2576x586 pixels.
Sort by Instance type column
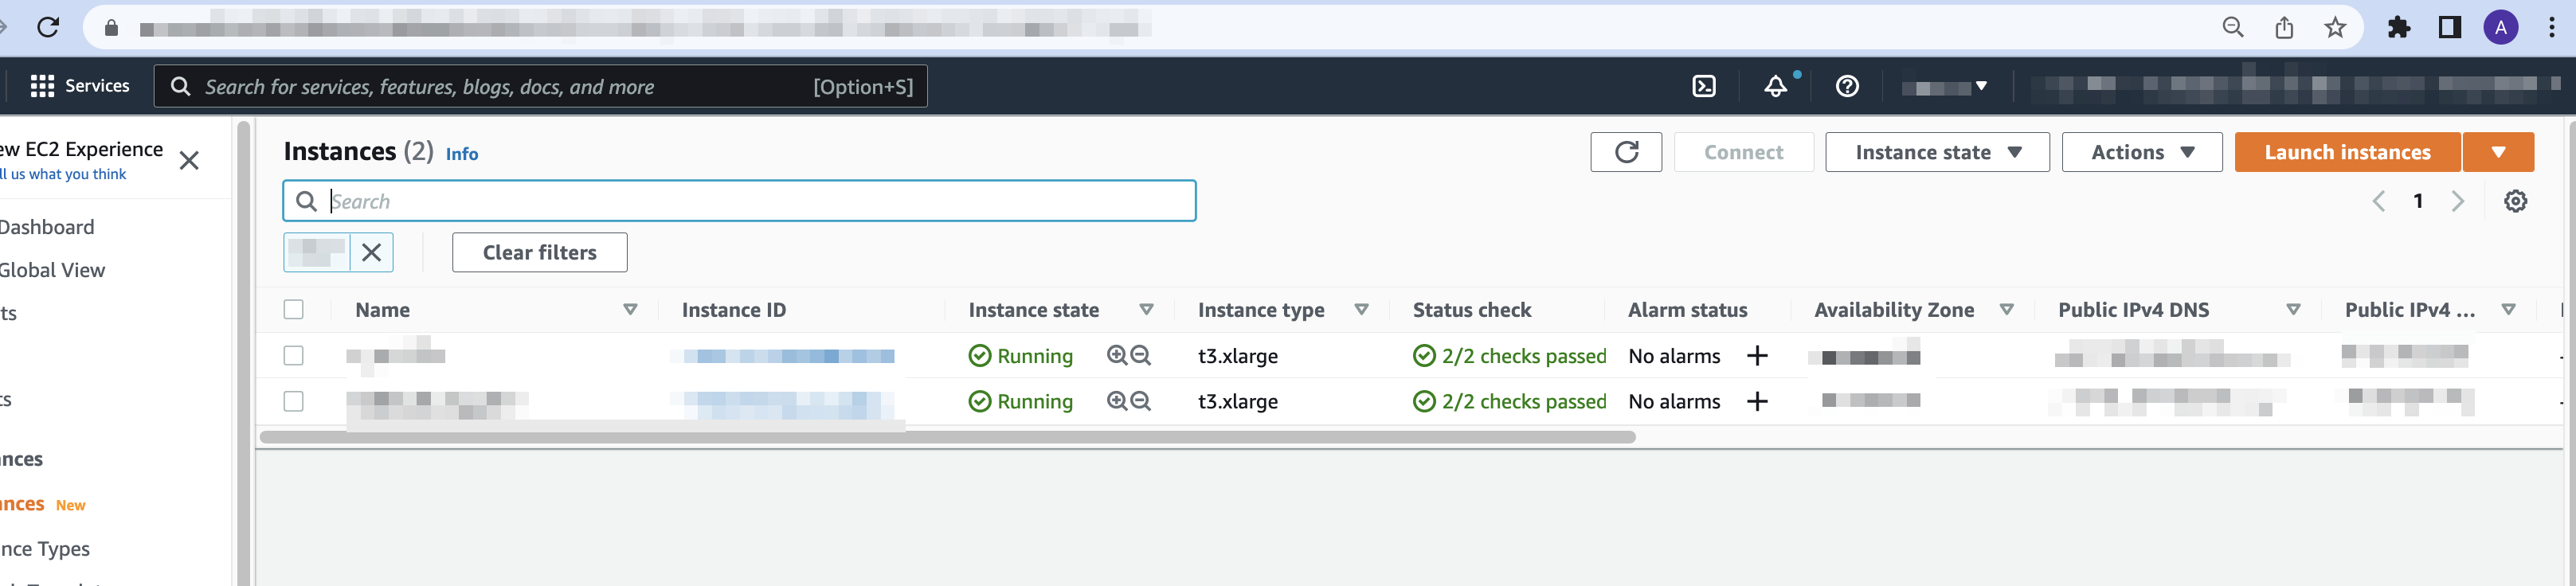coord(1361,310)
